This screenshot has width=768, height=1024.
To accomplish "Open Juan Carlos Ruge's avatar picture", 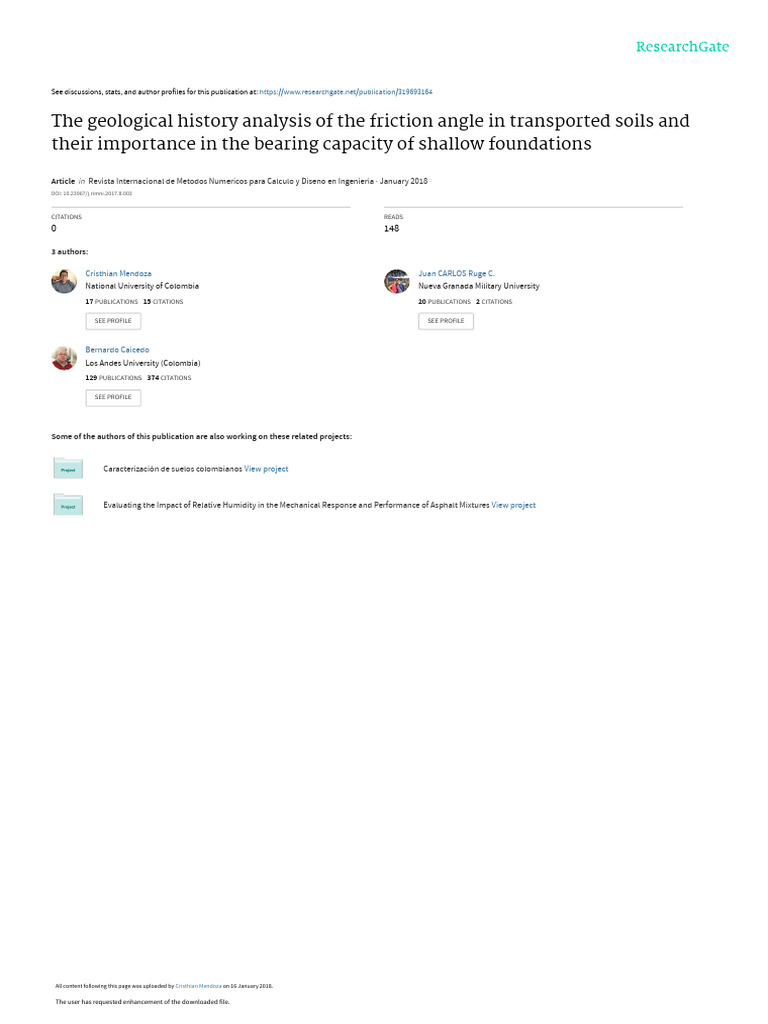I will coord(397,281).
